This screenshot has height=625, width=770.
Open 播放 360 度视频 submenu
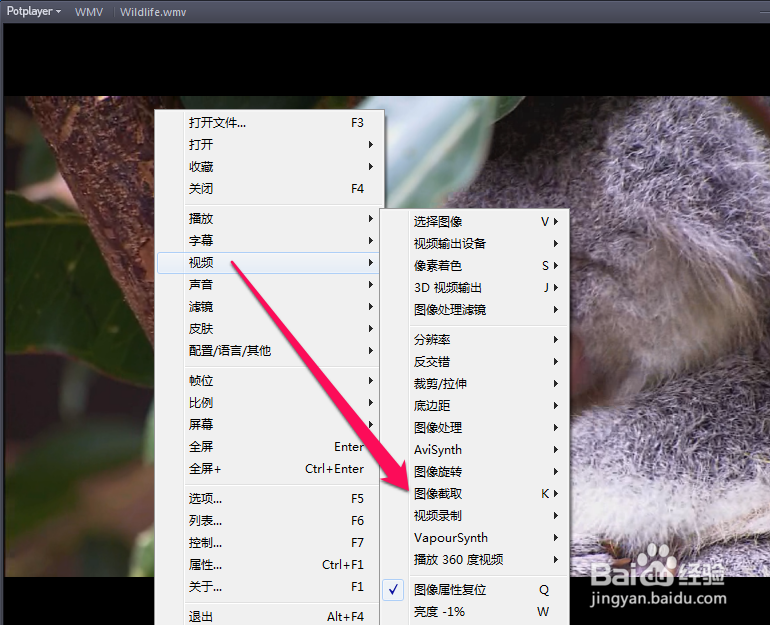pos(475,560)
